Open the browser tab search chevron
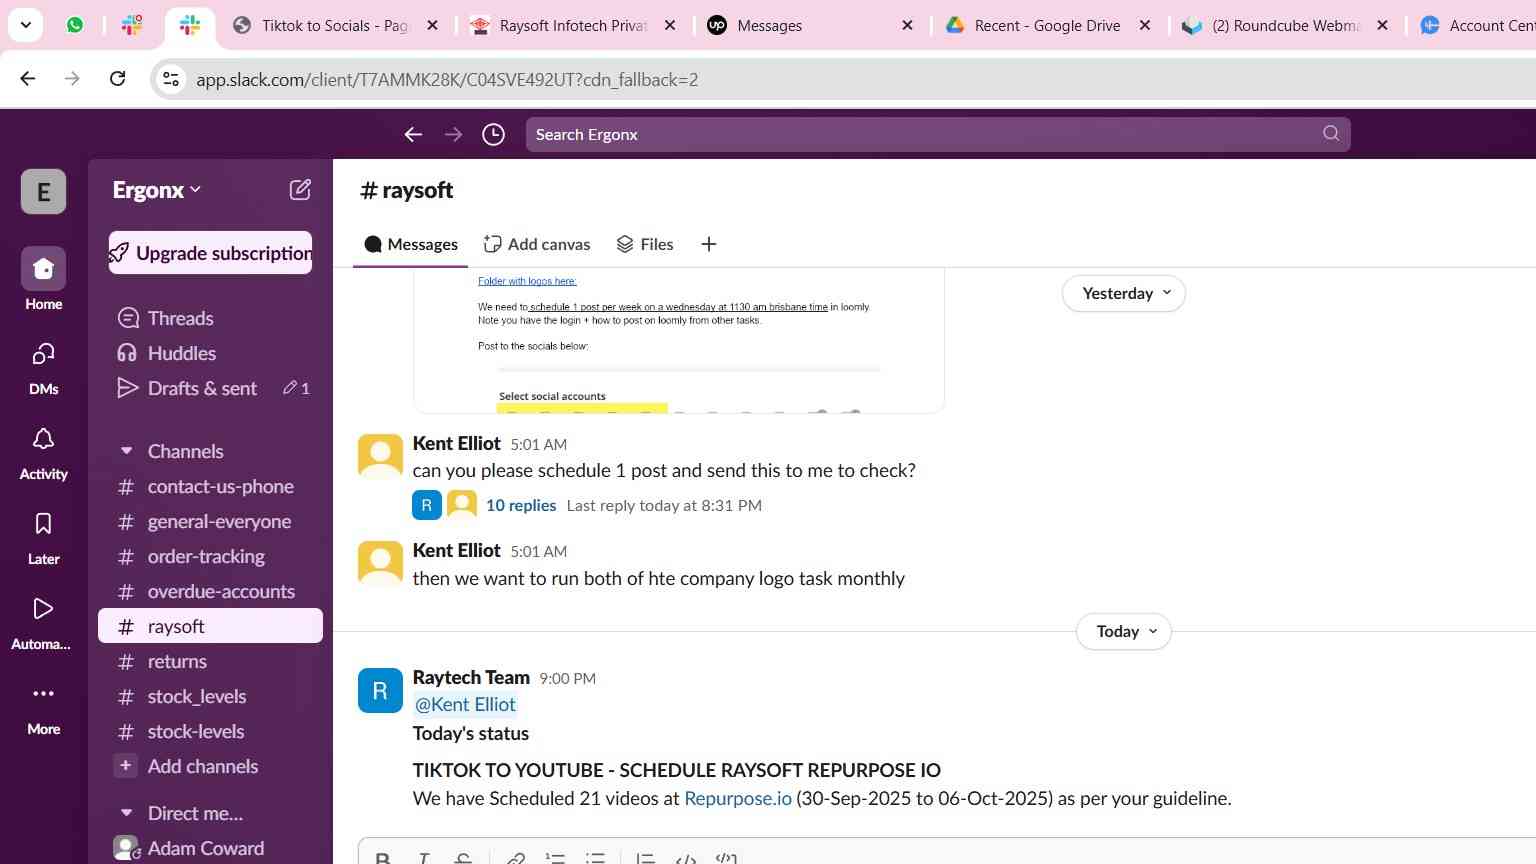 (25, 25)
